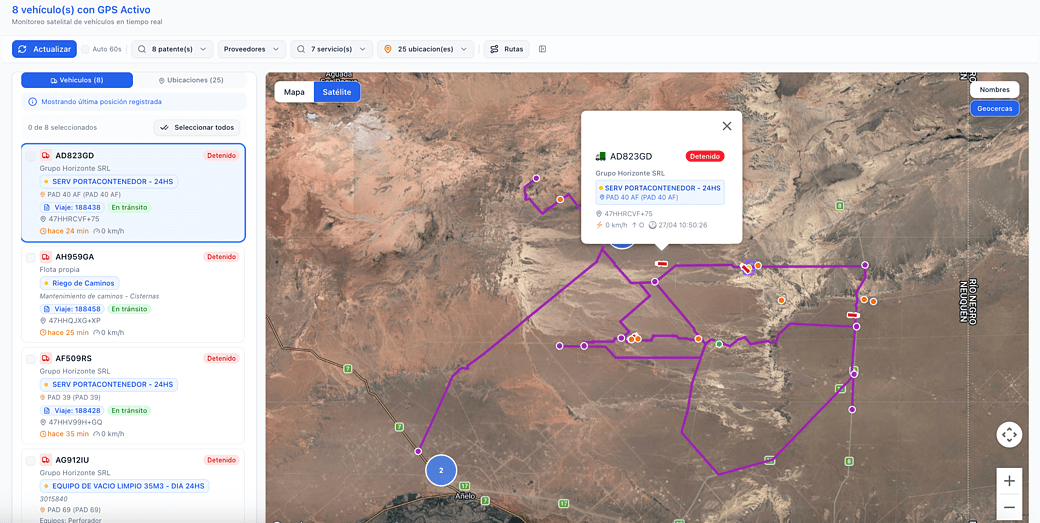
Task: Click the green location marker on map
Action: coord(719,344)
